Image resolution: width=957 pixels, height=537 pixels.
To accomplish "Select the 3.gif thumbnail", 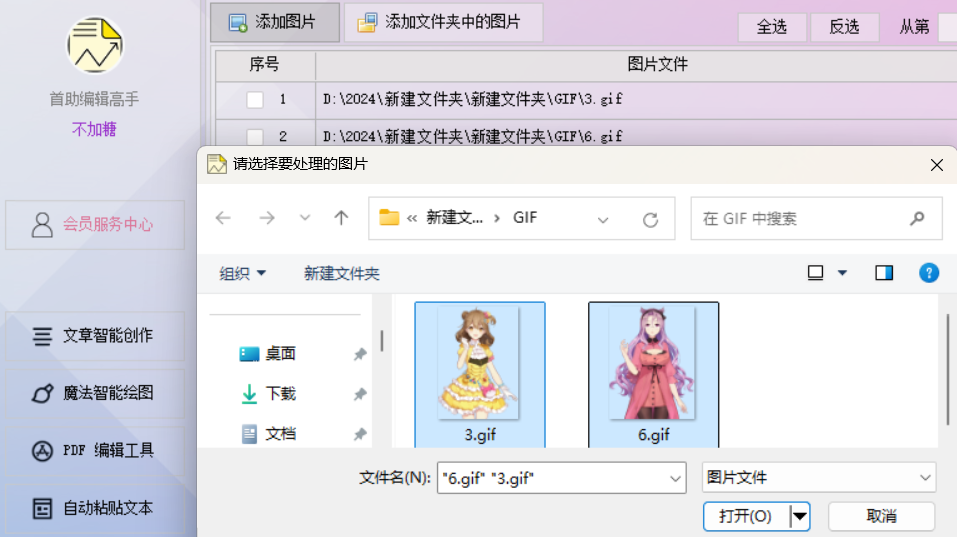I will tap(480, 375).
